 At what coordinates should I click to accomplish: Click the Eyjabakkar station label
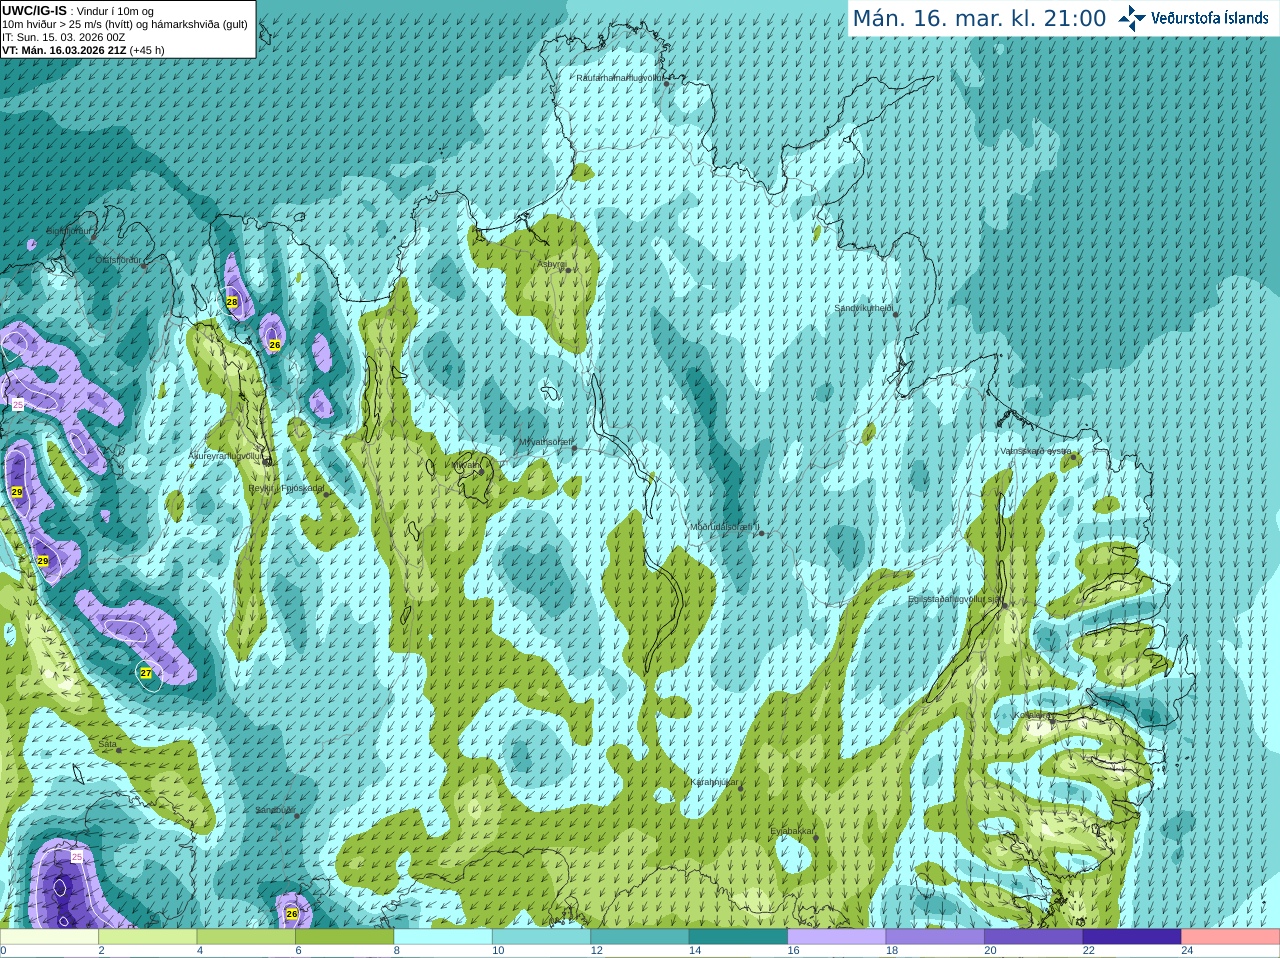pyautogui.click(x=793, y=831)
